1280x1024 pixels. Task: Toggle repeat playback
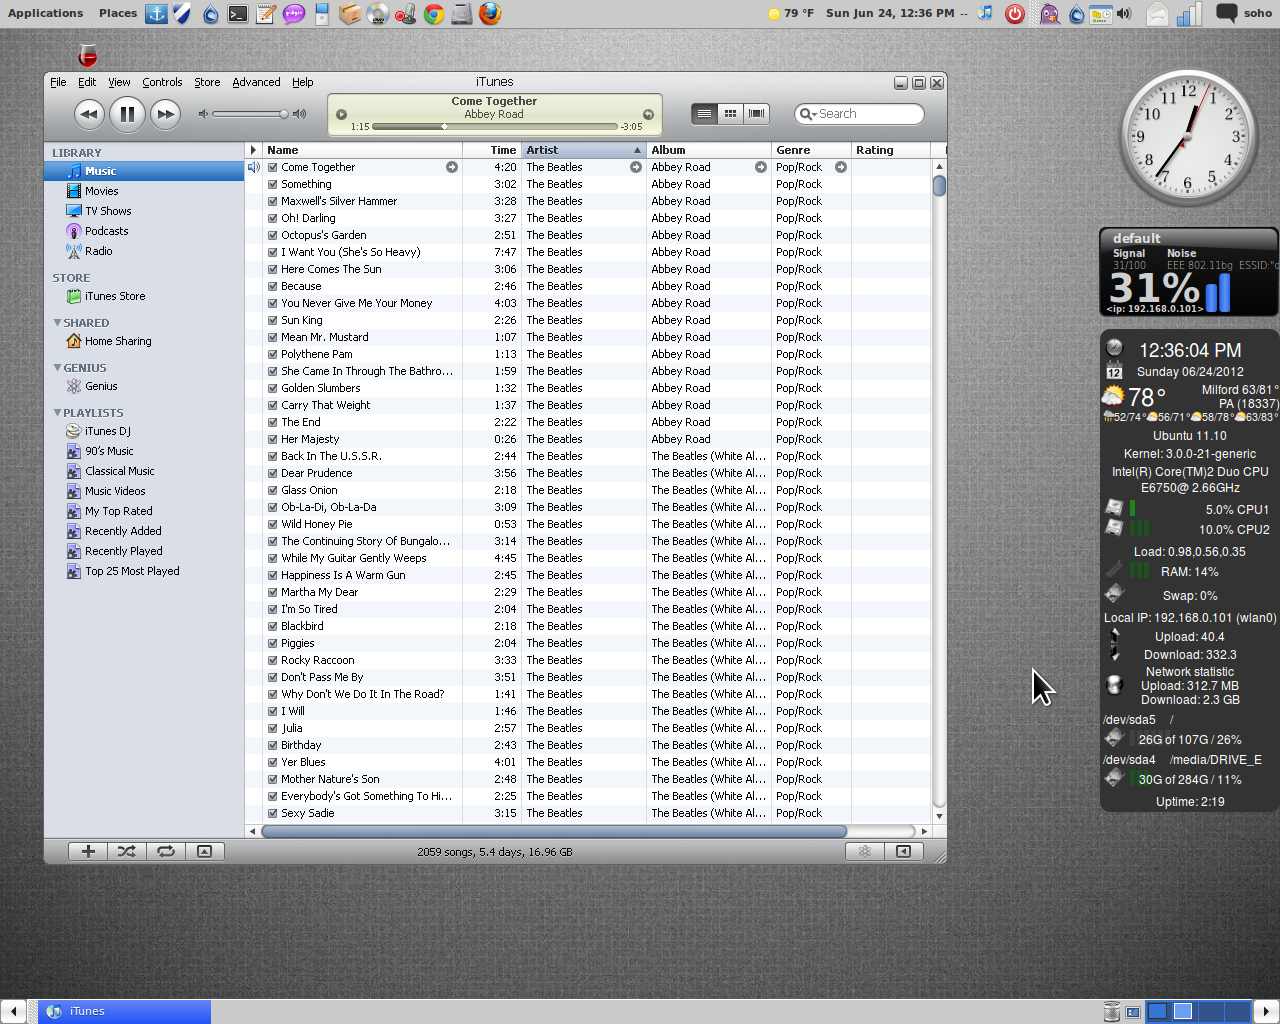click(x=166, y=851)
